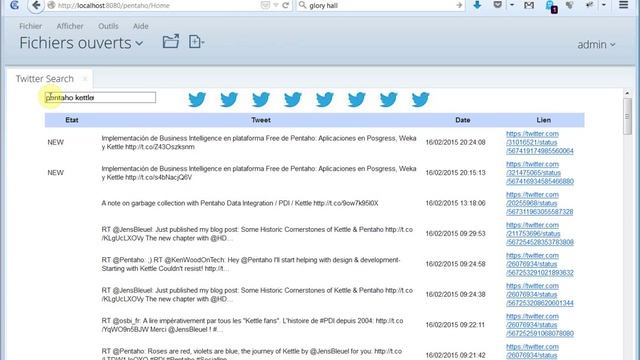
Task: Submit search with the go arrow
Action: 459,5
